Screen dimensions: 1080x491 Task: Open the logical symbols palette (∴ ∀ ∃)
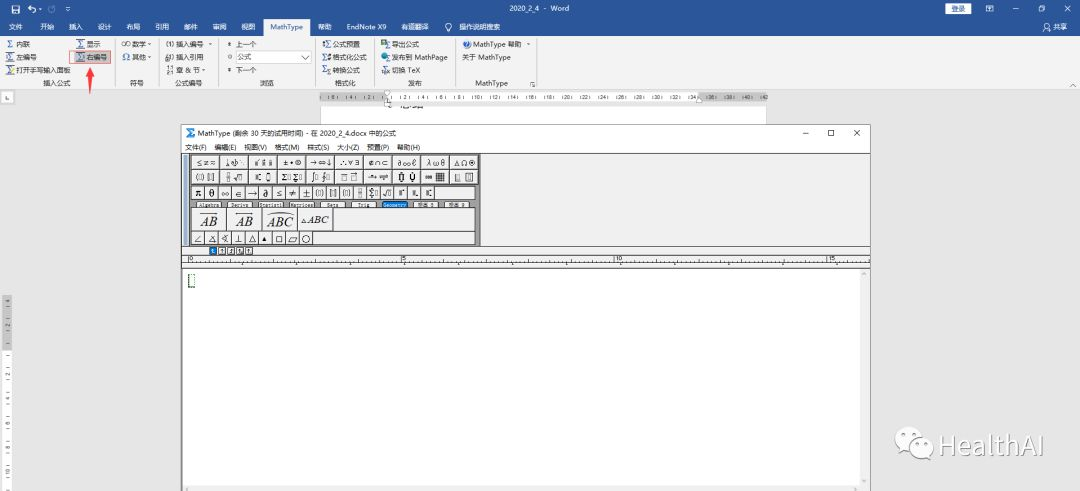pos(349,163)
